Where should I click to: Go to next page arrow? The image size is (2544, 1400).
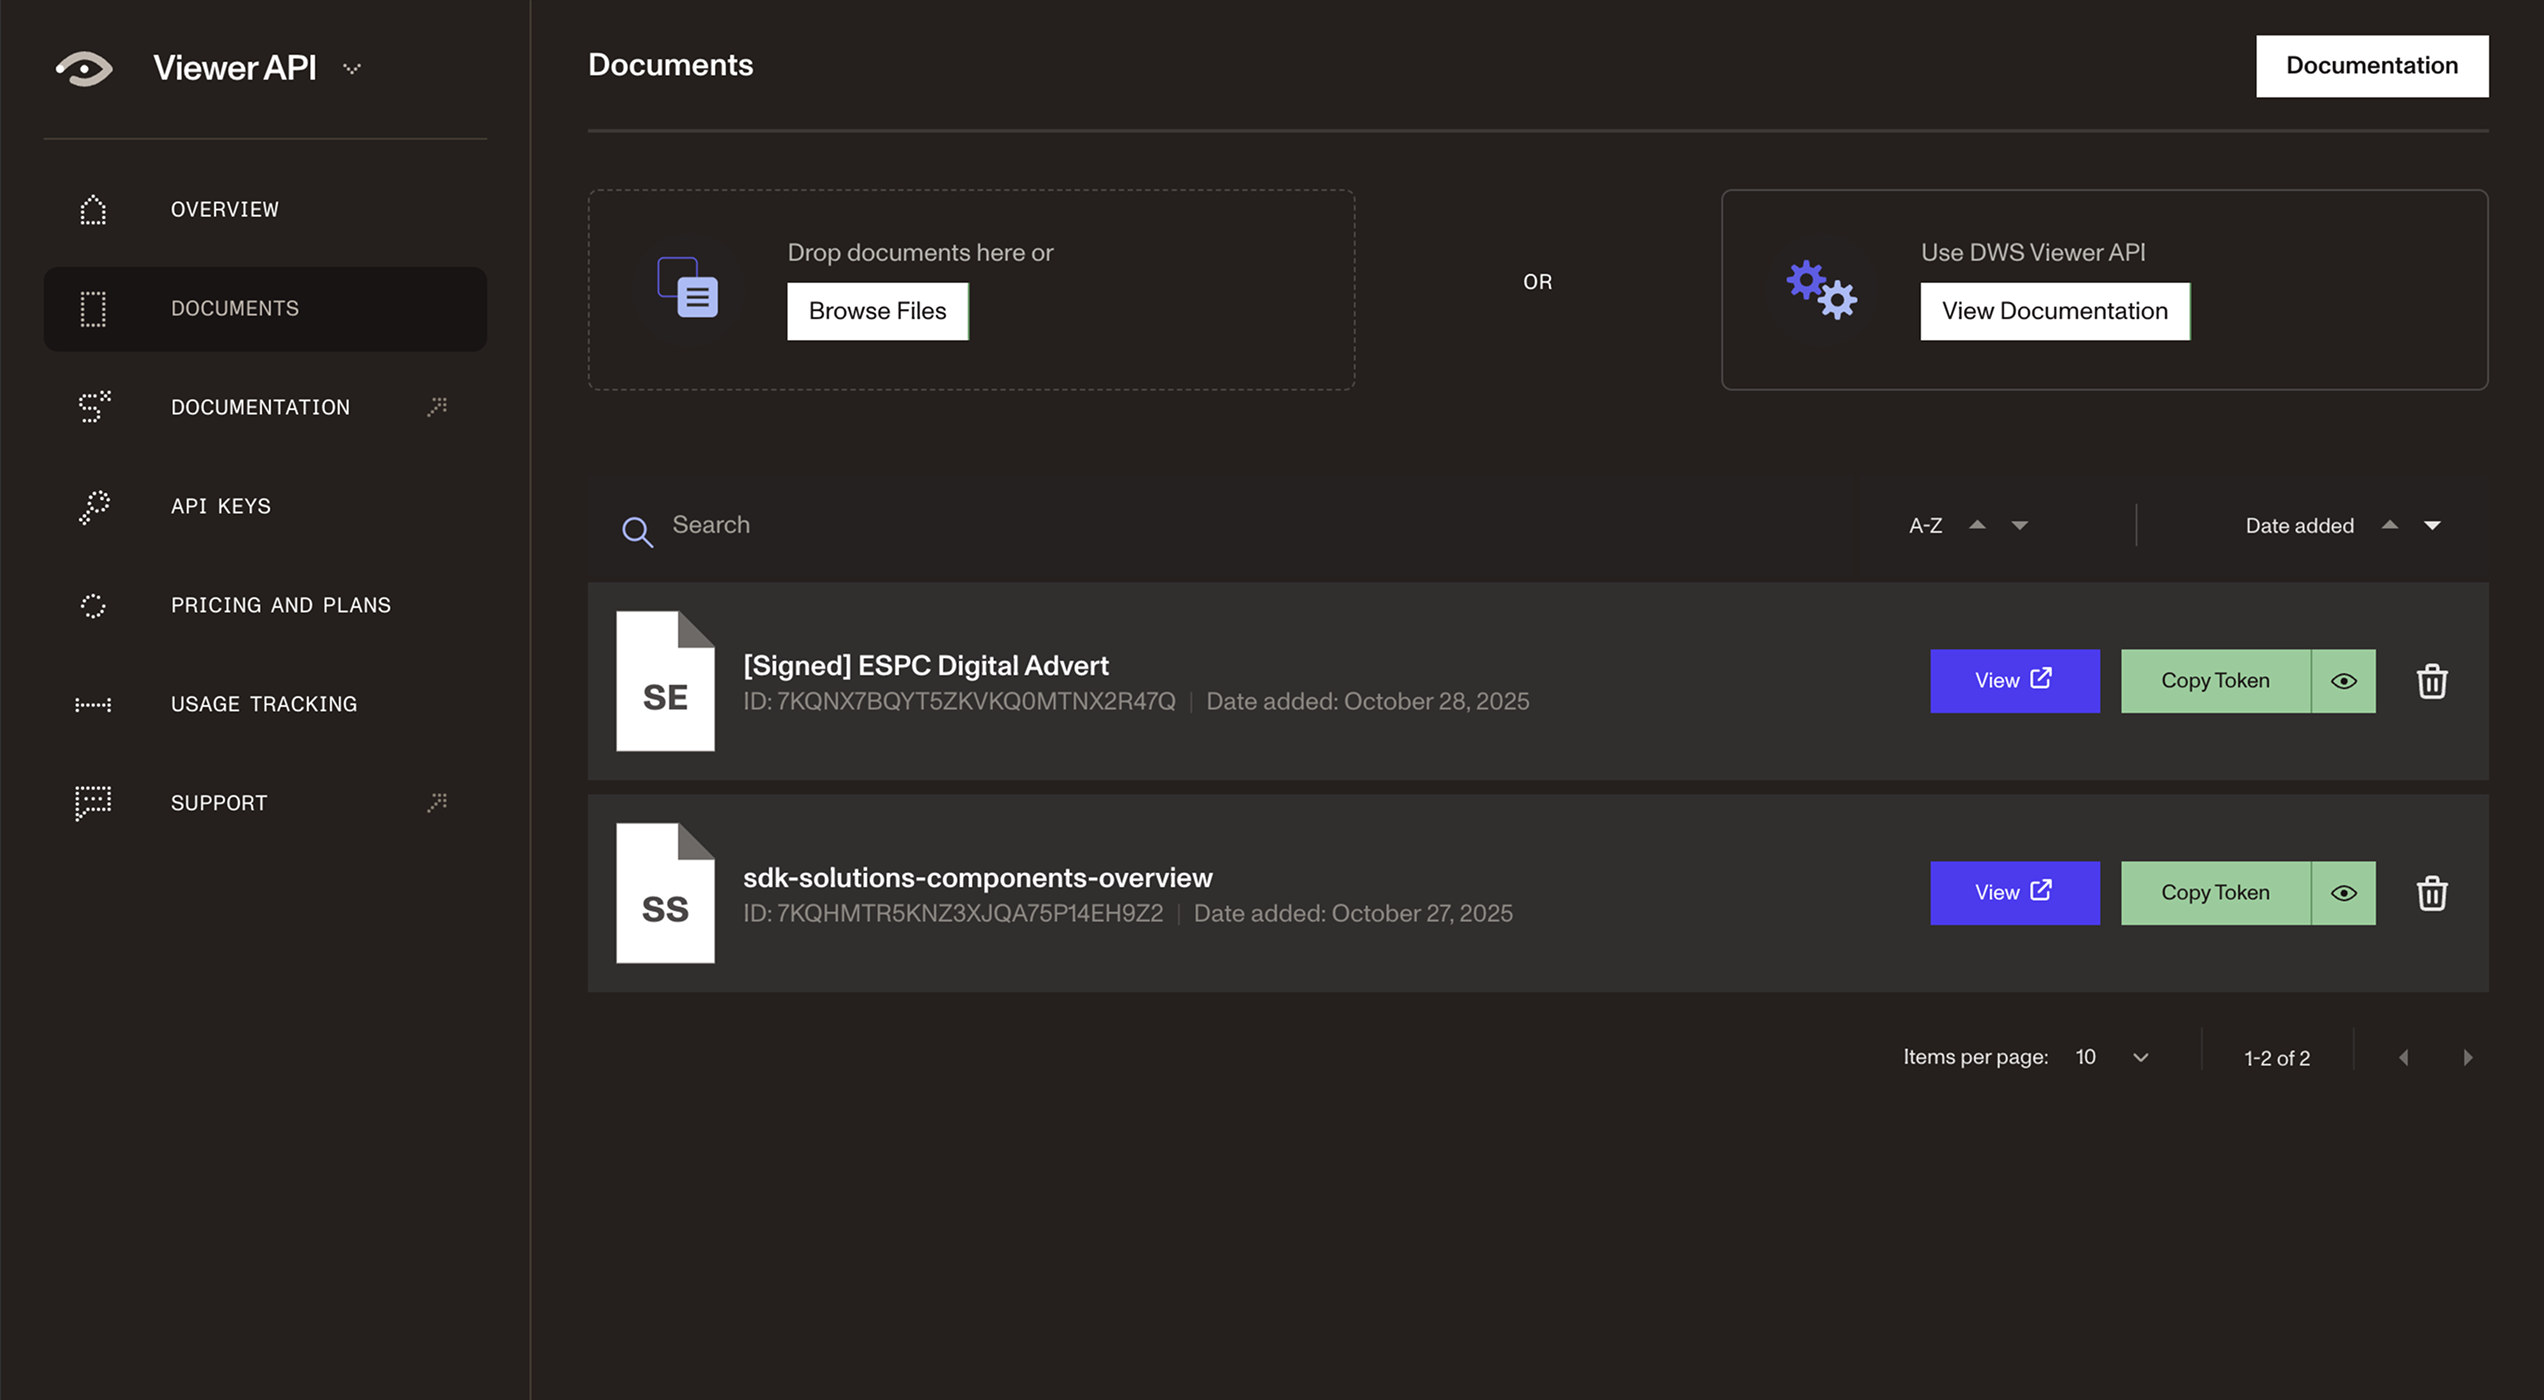pyautogui.click(x=2467, y=1057)
